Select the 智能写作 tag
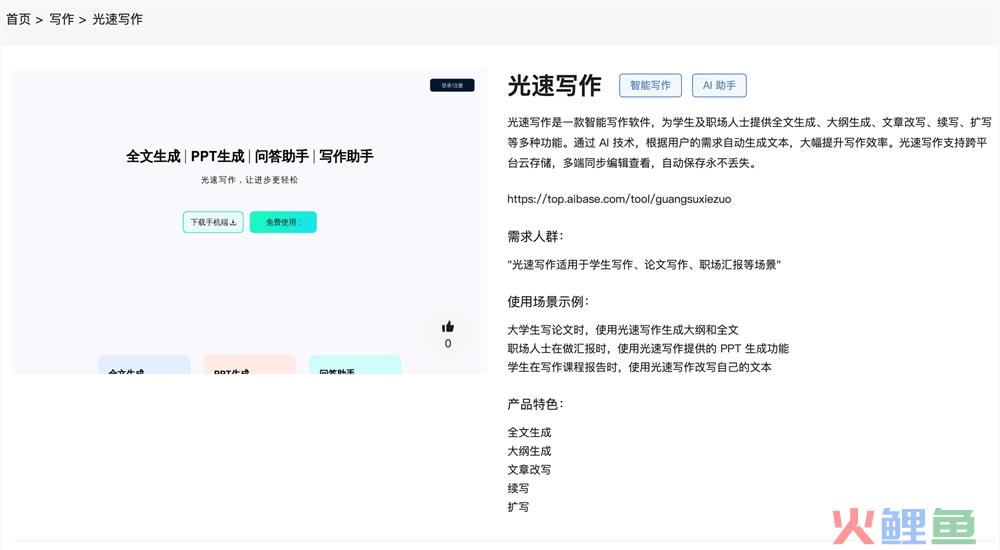This screenshot has height=550, width=1000. [x=650, y=86]
